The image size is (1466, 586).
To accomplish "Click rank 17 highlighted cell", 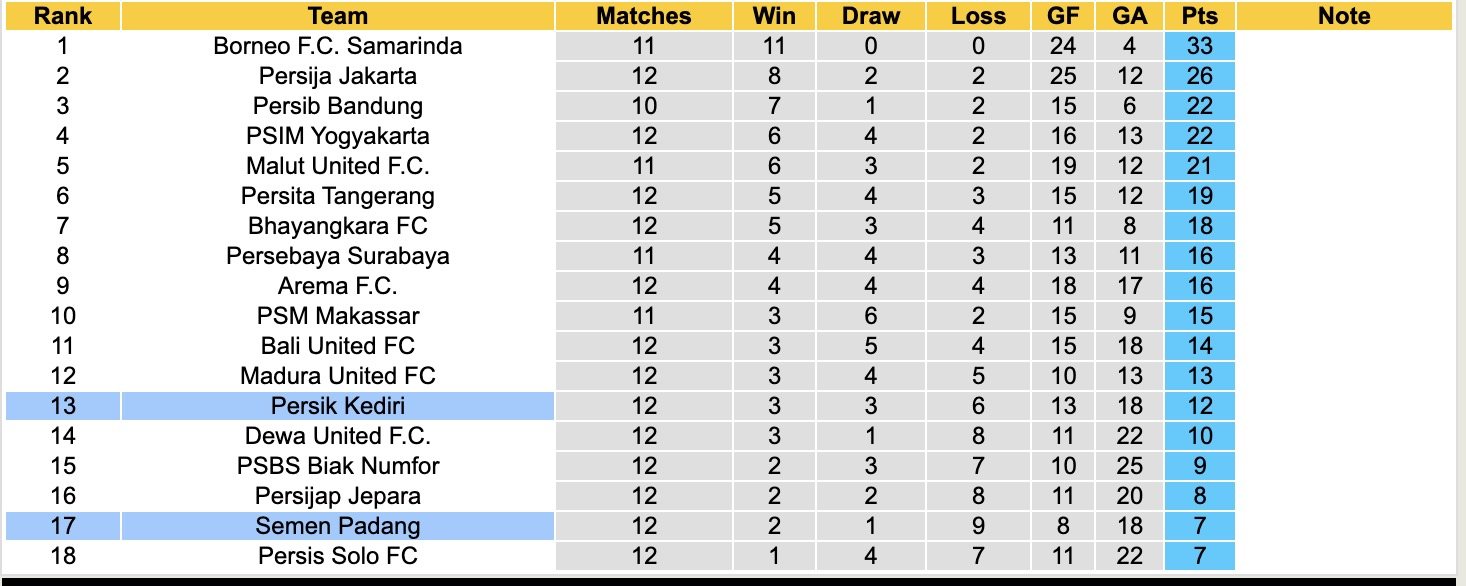I will 63,526.
